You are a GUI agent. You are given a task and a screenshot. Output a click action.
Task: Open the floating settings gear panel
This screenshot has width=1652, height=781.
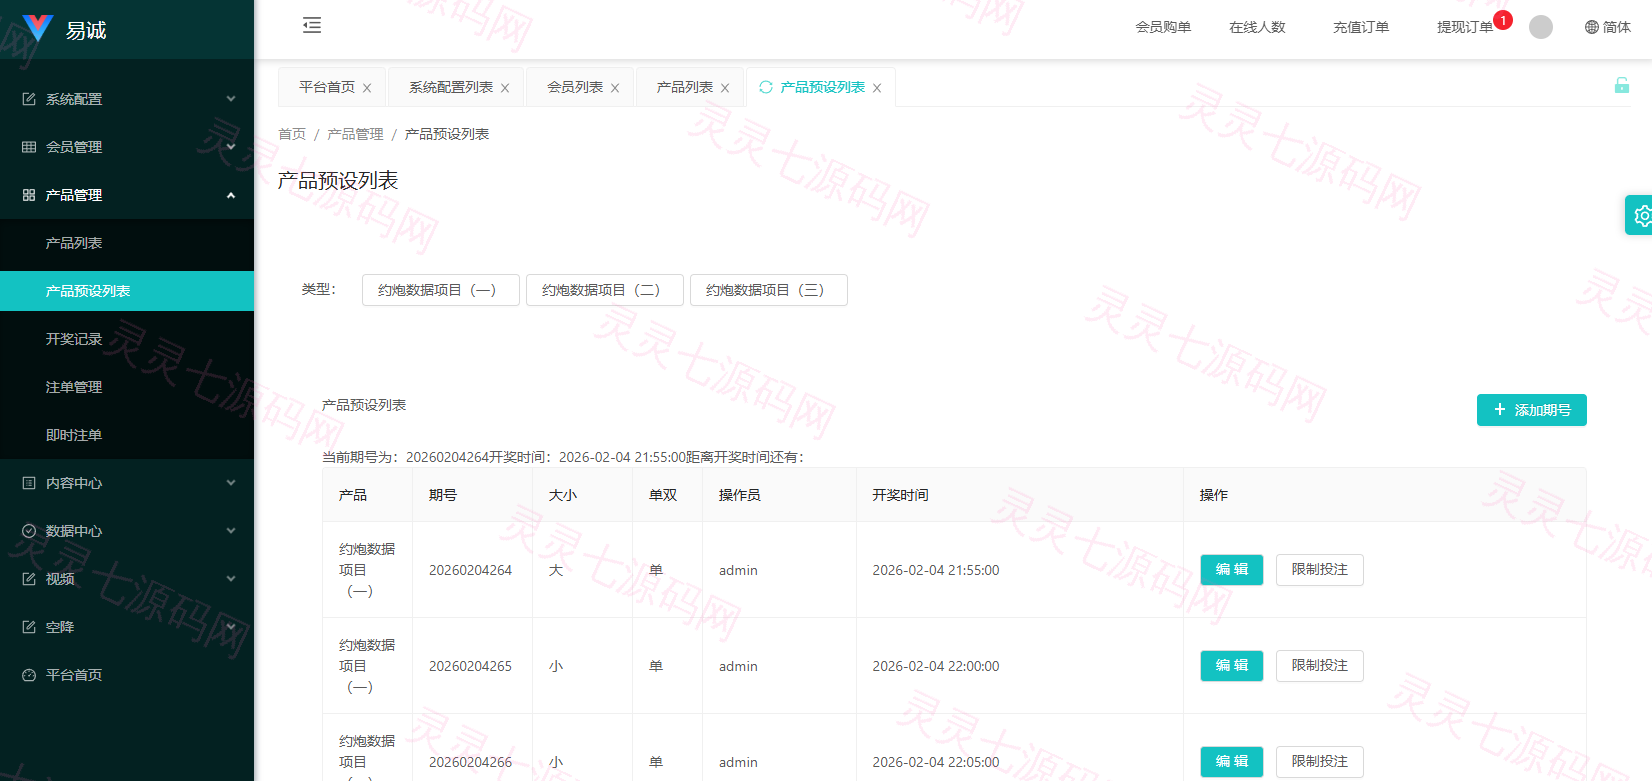1640,215
